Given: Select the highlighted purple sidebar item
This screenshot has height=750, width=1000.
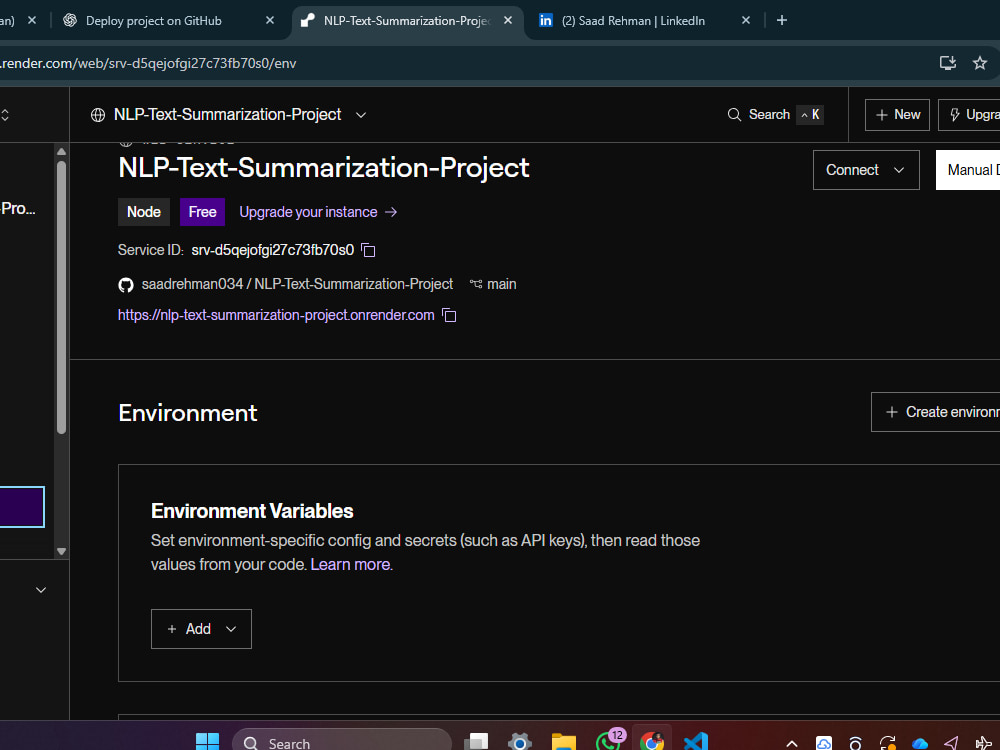Looking at the screenshot, I should (22, 507).
